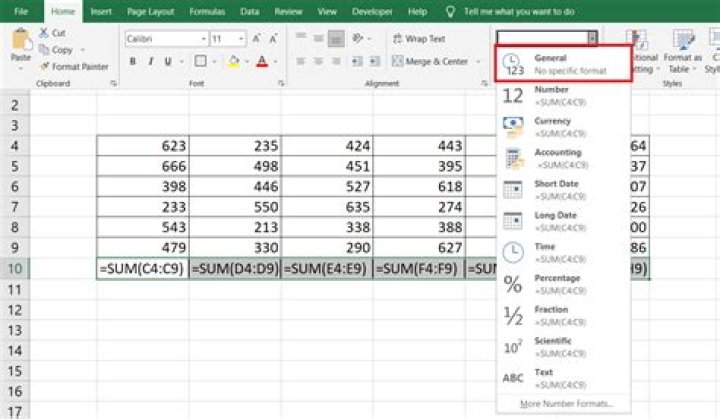This screenshot has height=419, width=720.
Task: Apply the Fill Color bucket
Action: [x=233, y=61]
